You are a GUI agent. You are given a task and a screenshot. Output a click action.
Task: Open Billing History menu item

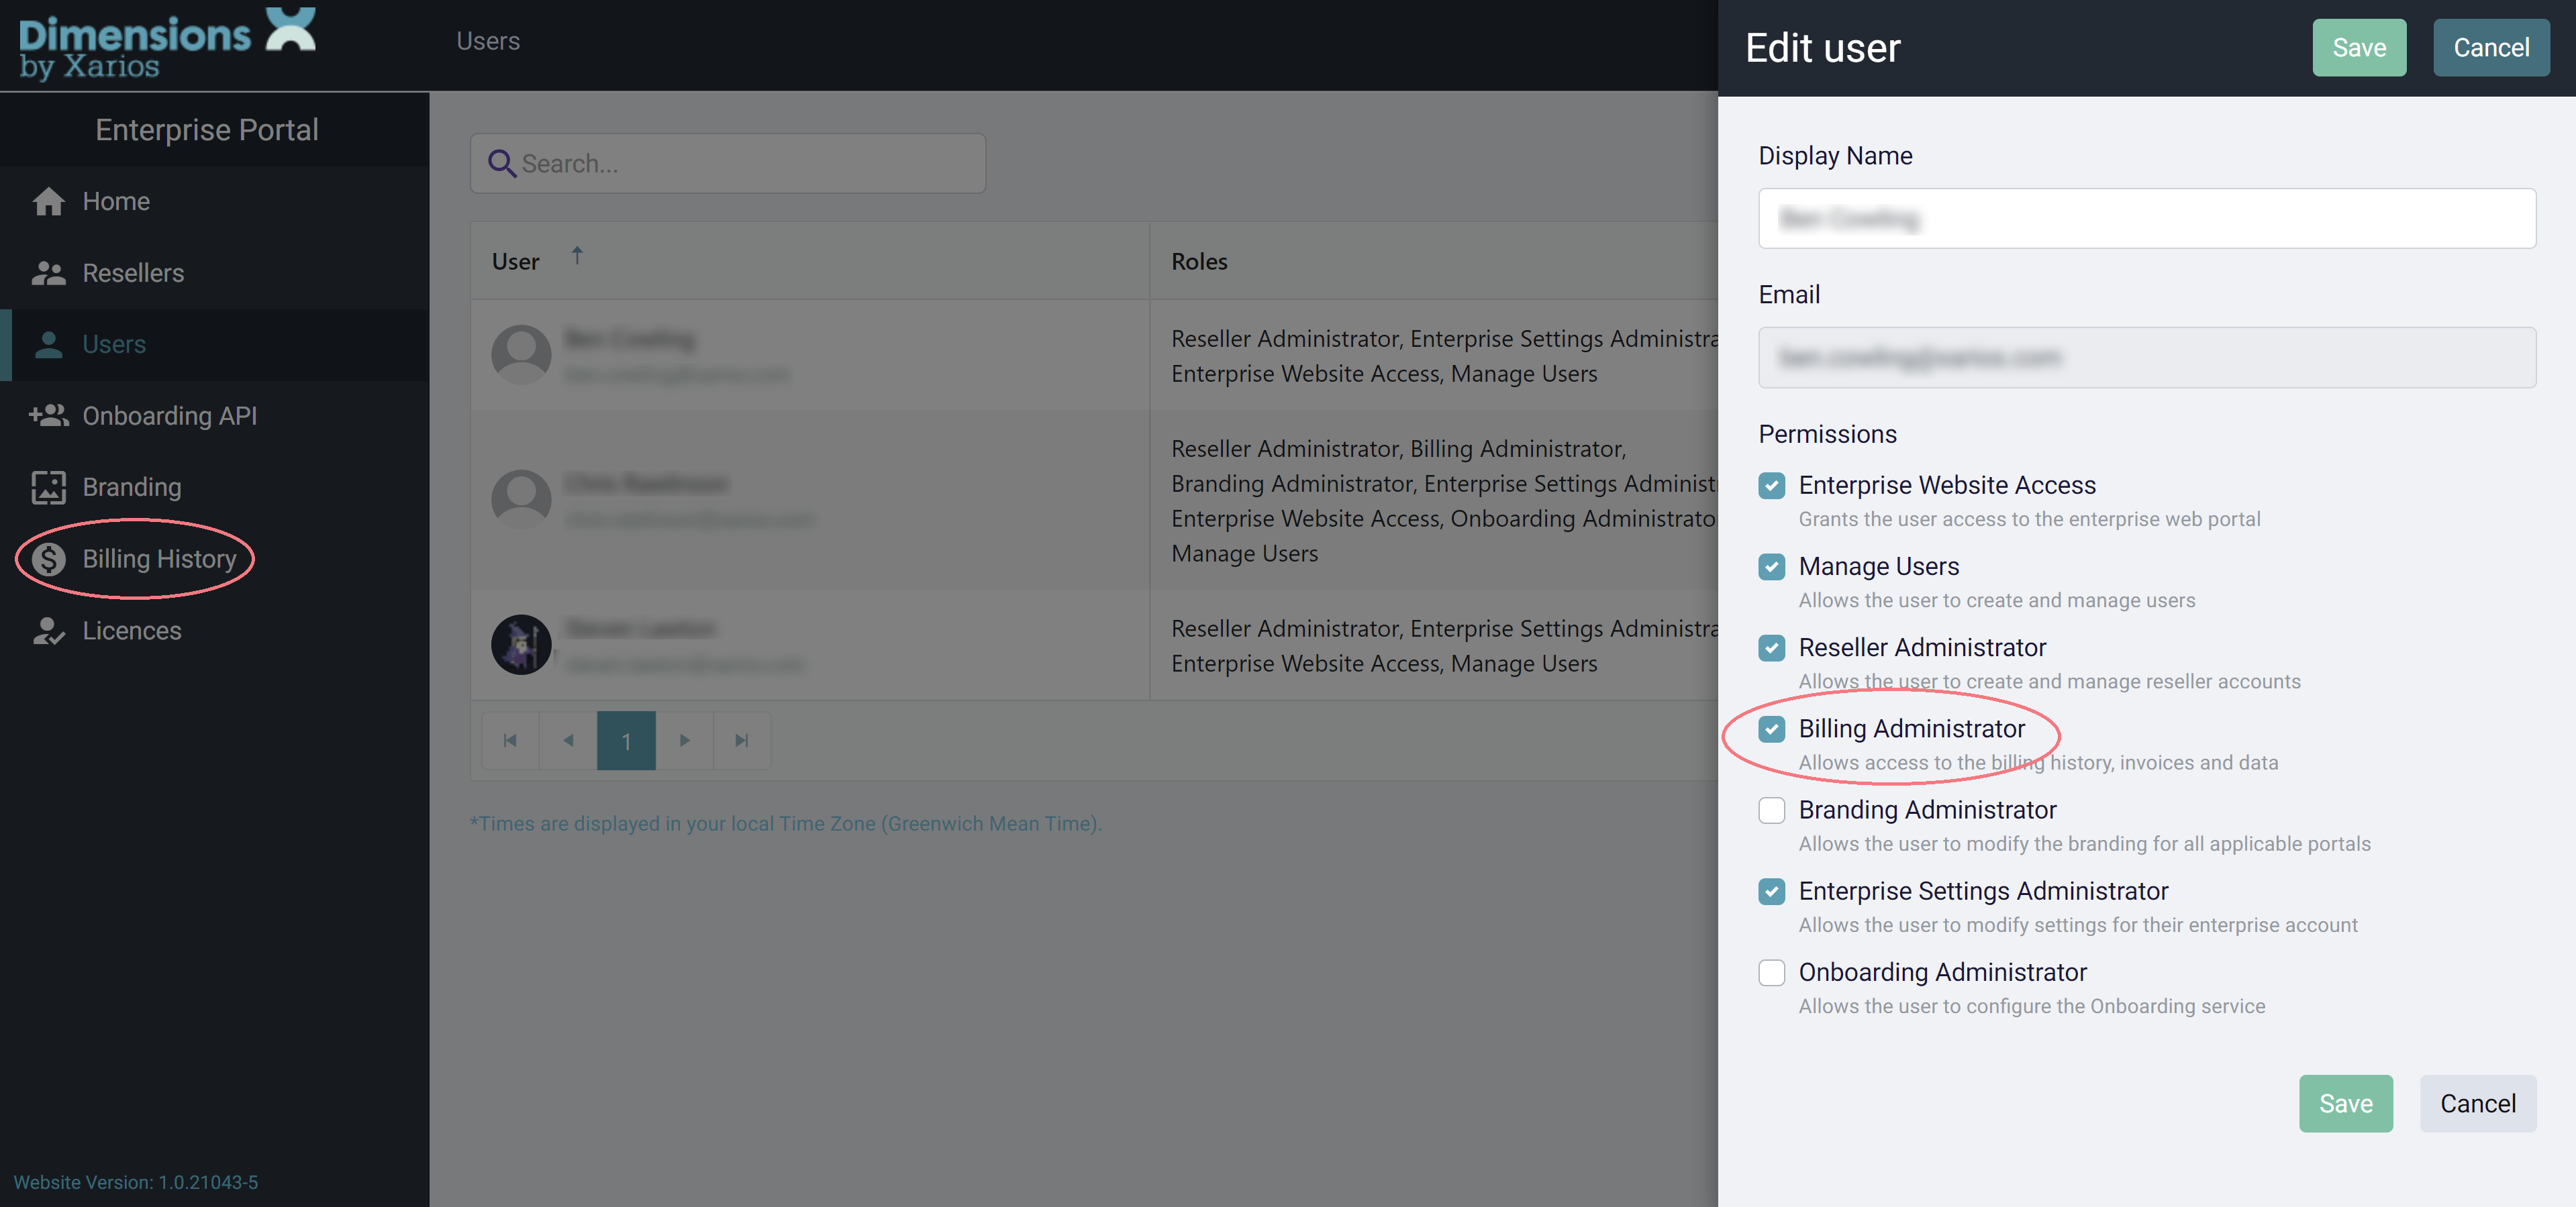pos(214,559)
